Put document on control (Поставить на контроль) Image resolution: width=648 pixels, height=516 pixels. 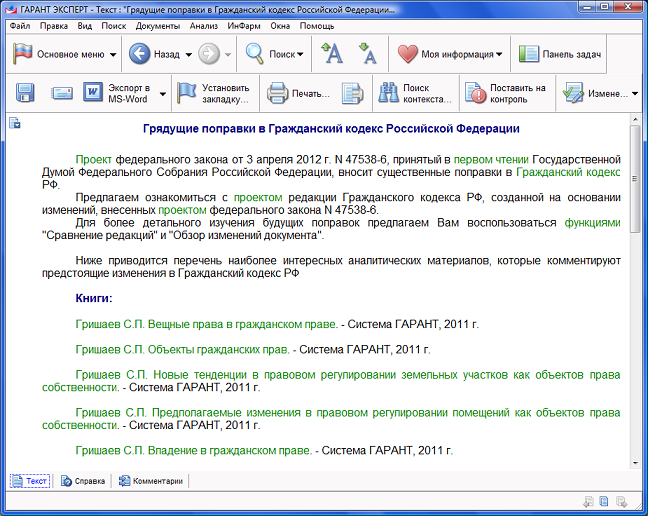click(506, 94)
